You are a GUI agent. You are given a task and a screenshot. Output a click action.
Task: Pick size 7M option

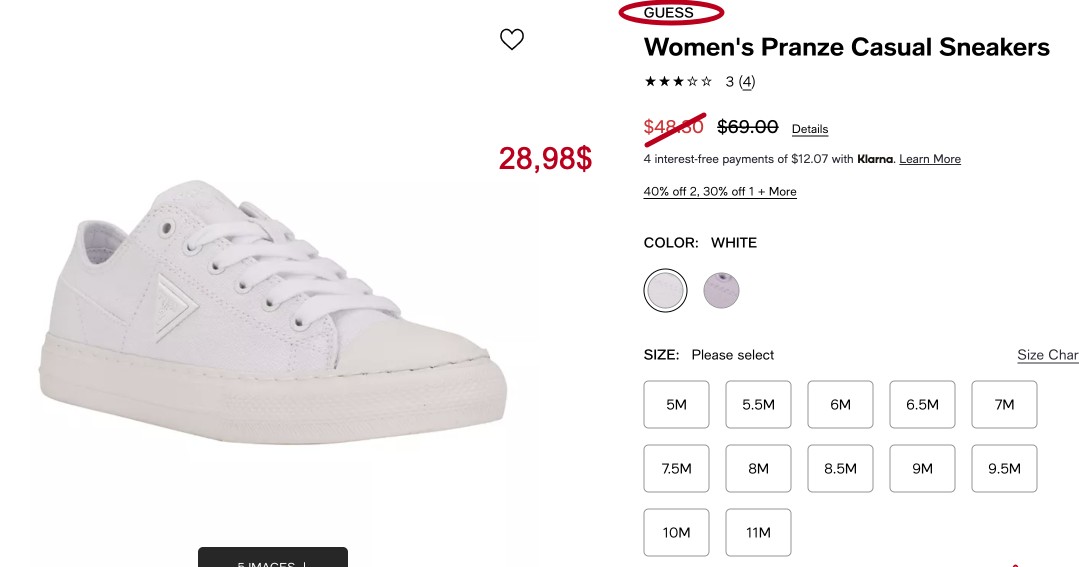(x=1005, y=404)
